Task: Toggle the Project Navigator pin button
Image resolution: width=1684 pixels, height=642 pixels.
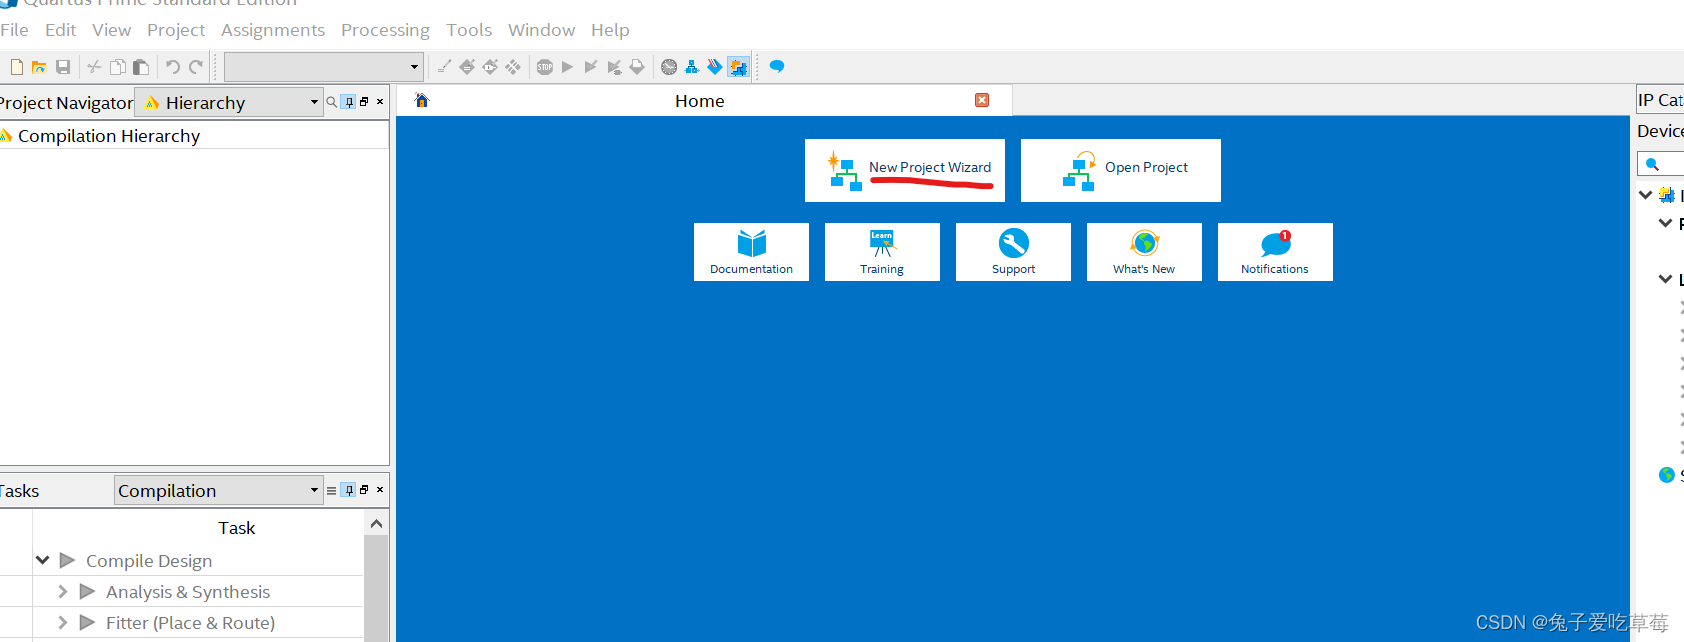Action: point(348,102)
